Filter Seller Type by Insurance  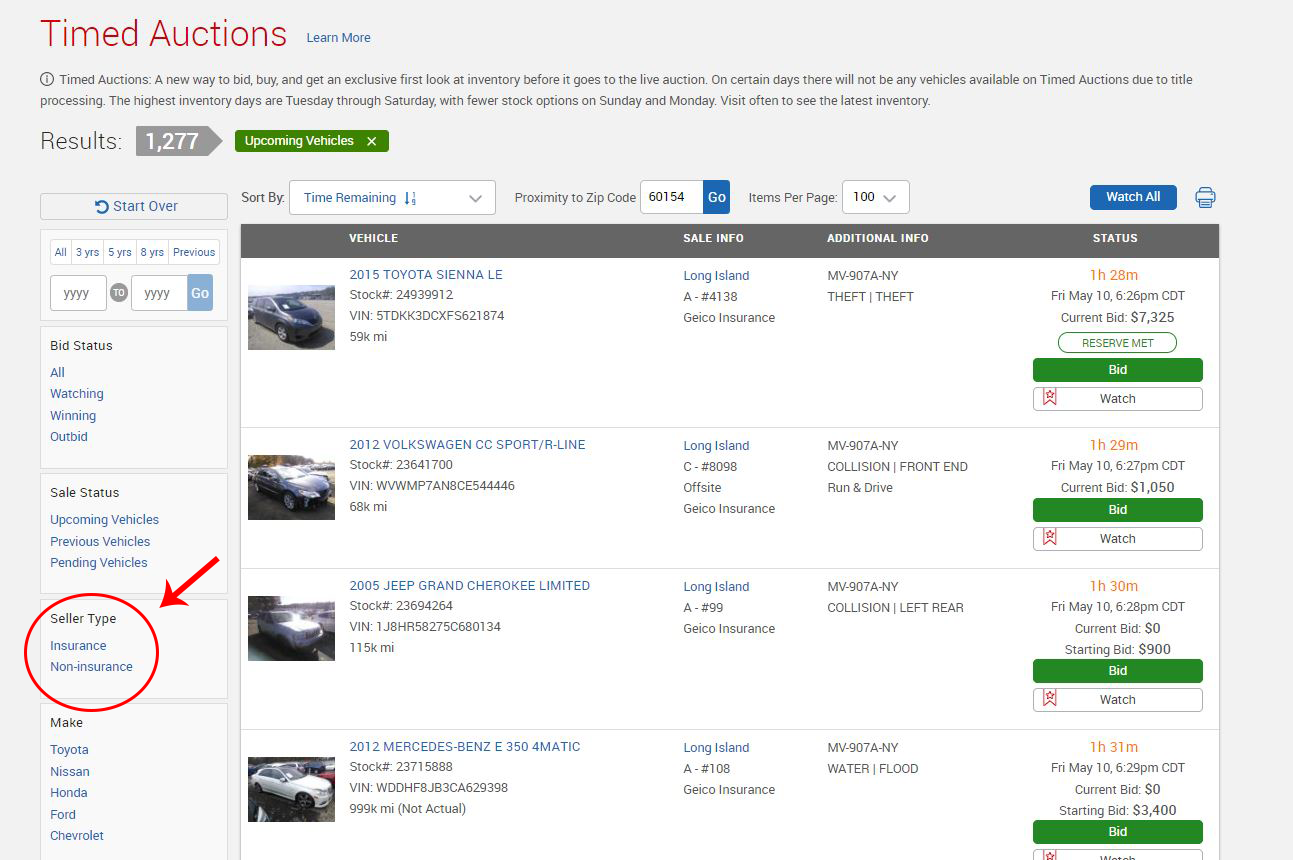click(x=78, y=646)
